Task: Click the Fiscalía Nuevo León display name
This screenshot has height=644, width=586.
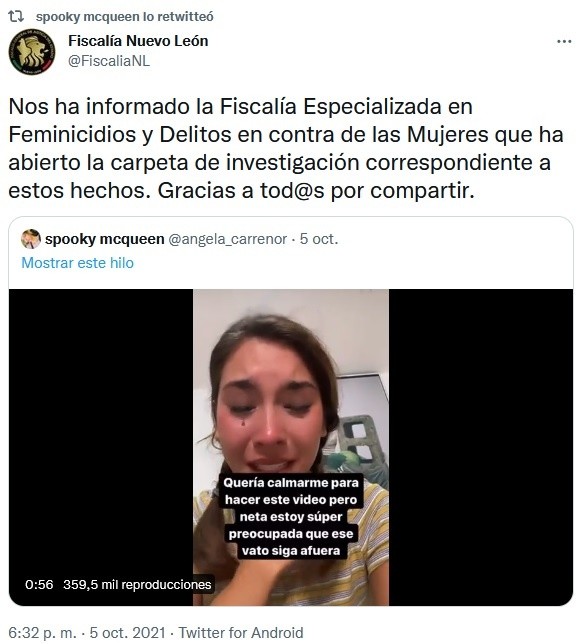Action: 138,41
